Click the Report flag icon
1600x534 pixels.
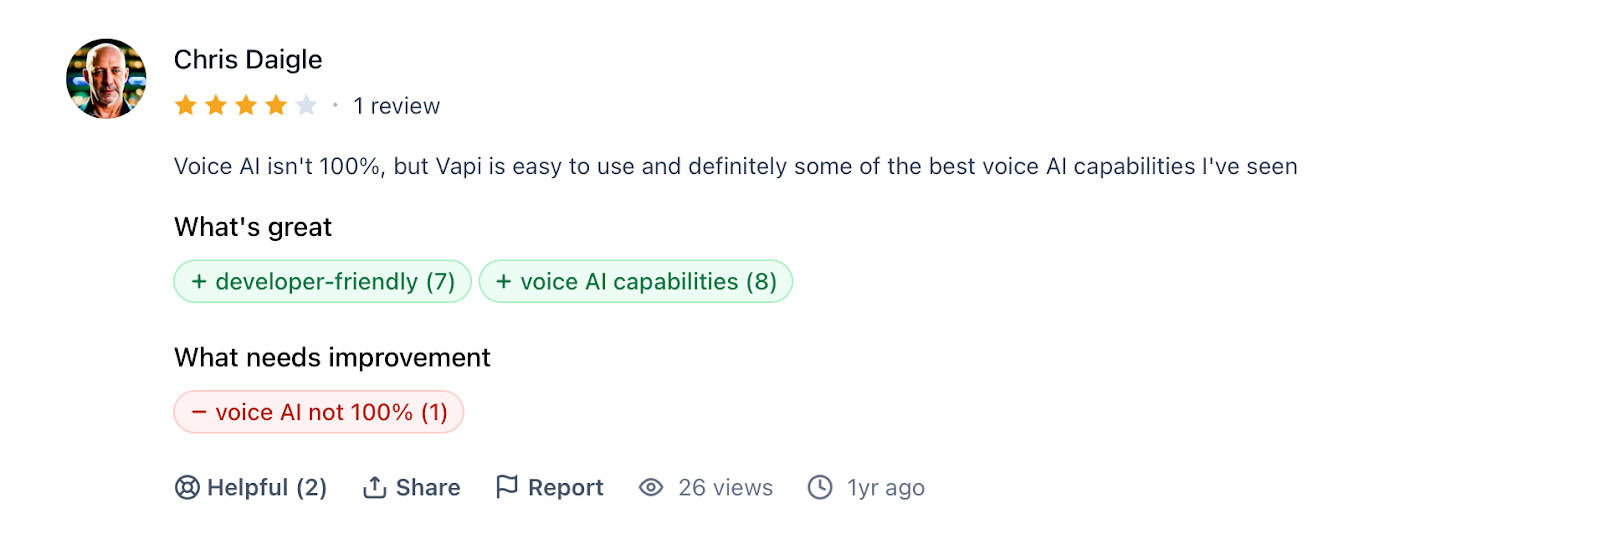tap(507, 486)
